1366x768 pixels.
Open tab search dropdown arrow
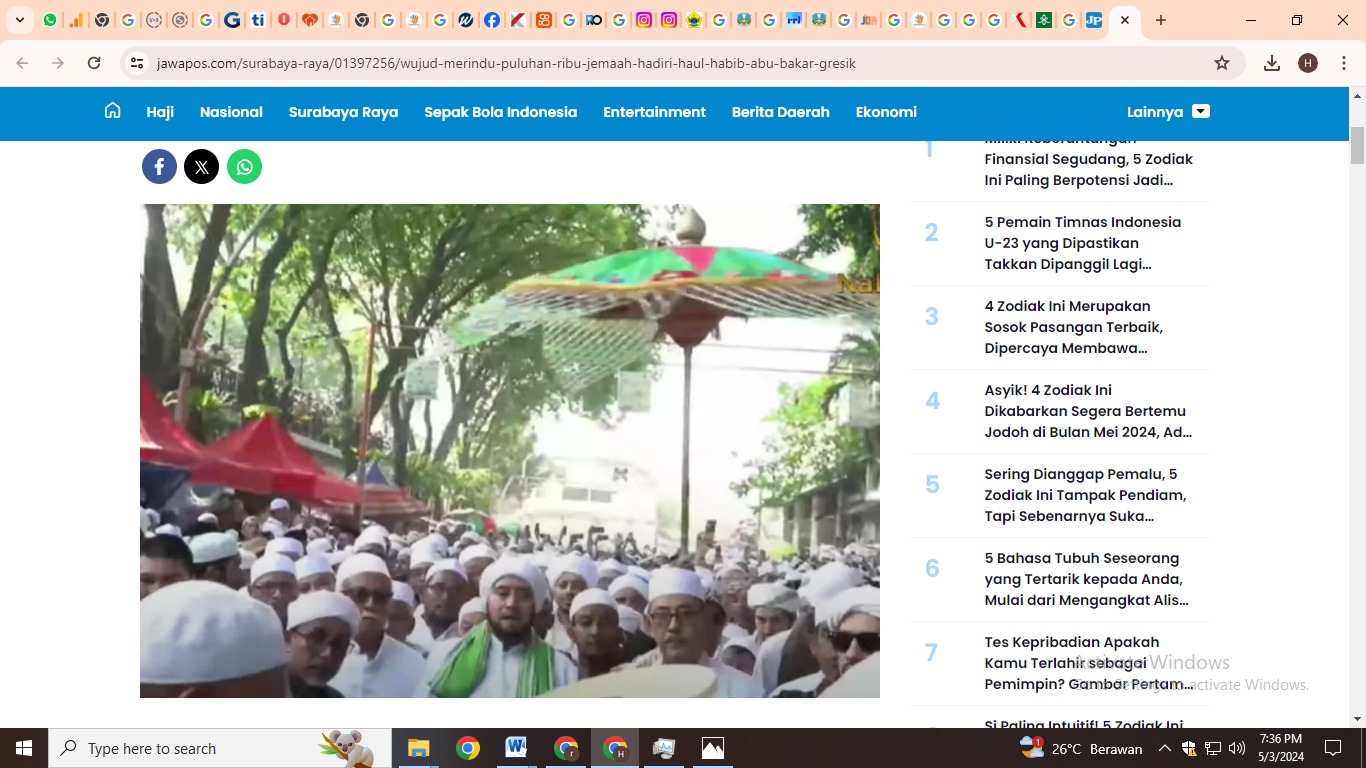[20, 20]
